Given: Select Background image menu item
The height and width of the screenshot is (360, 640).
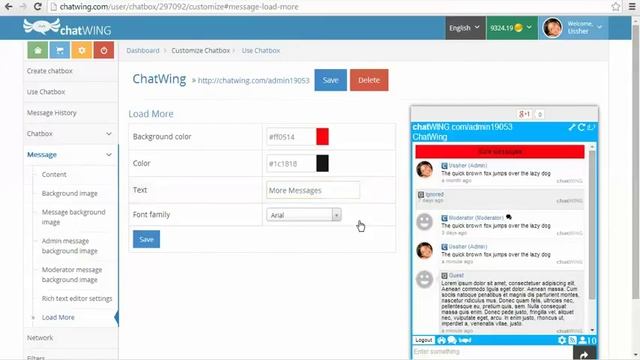Looking at the screenshot, I should (69, 193).
